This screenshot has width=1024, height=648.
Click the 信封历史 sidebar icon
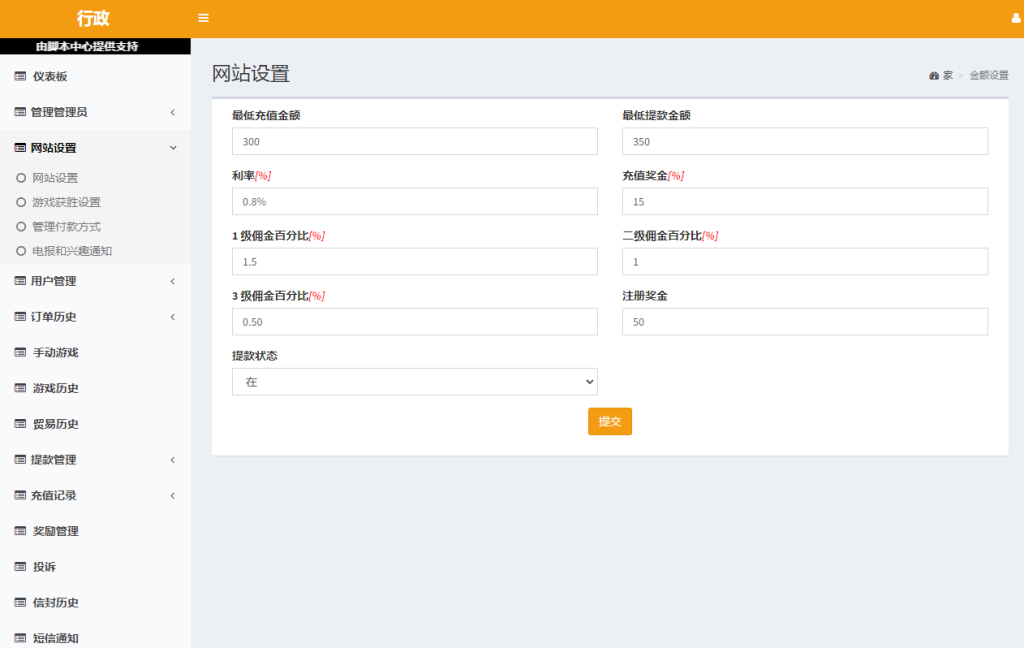18,602
